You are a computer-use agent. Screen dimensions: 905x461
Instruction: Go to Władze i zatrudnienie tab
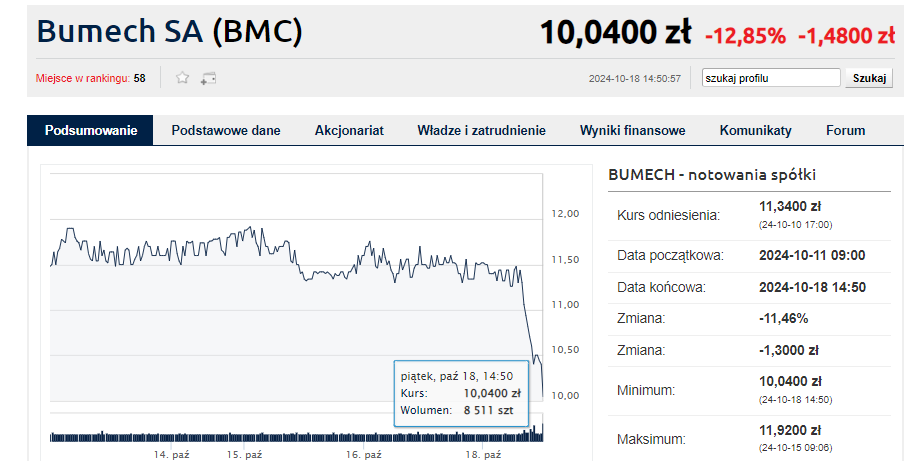(x=481, y=130)
